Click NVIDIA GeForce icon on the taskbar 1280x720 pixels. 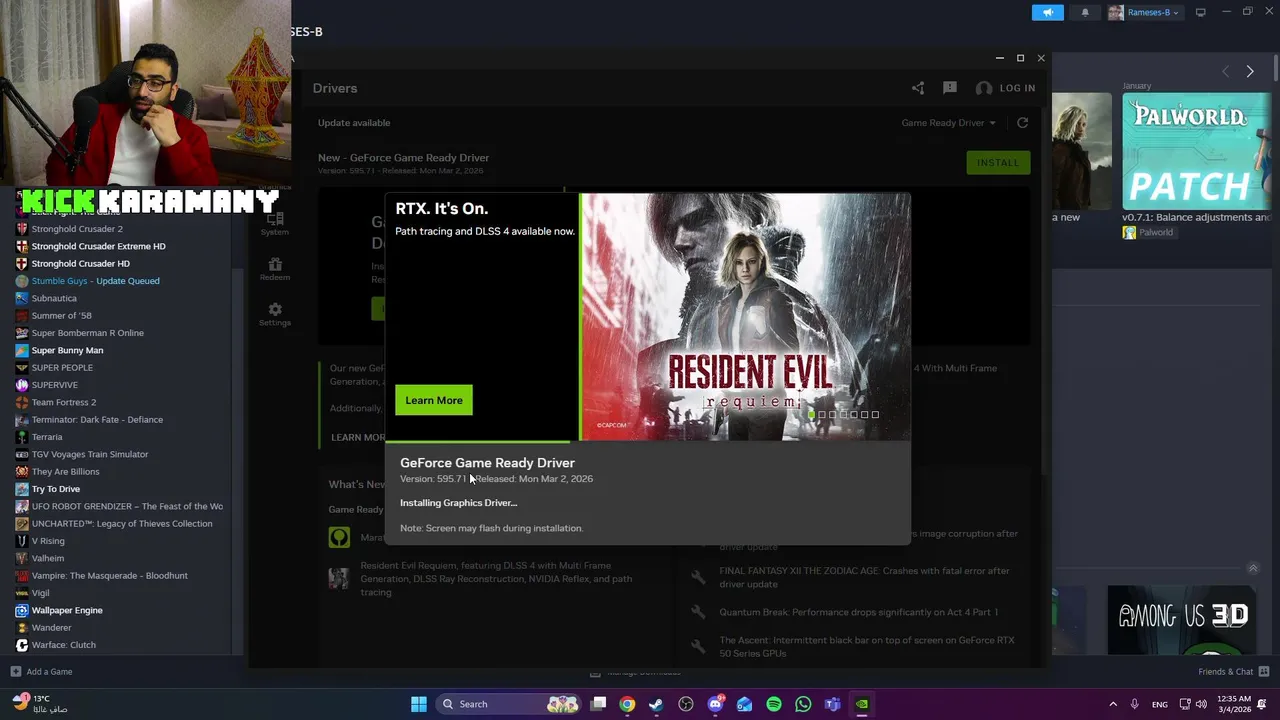862,704
